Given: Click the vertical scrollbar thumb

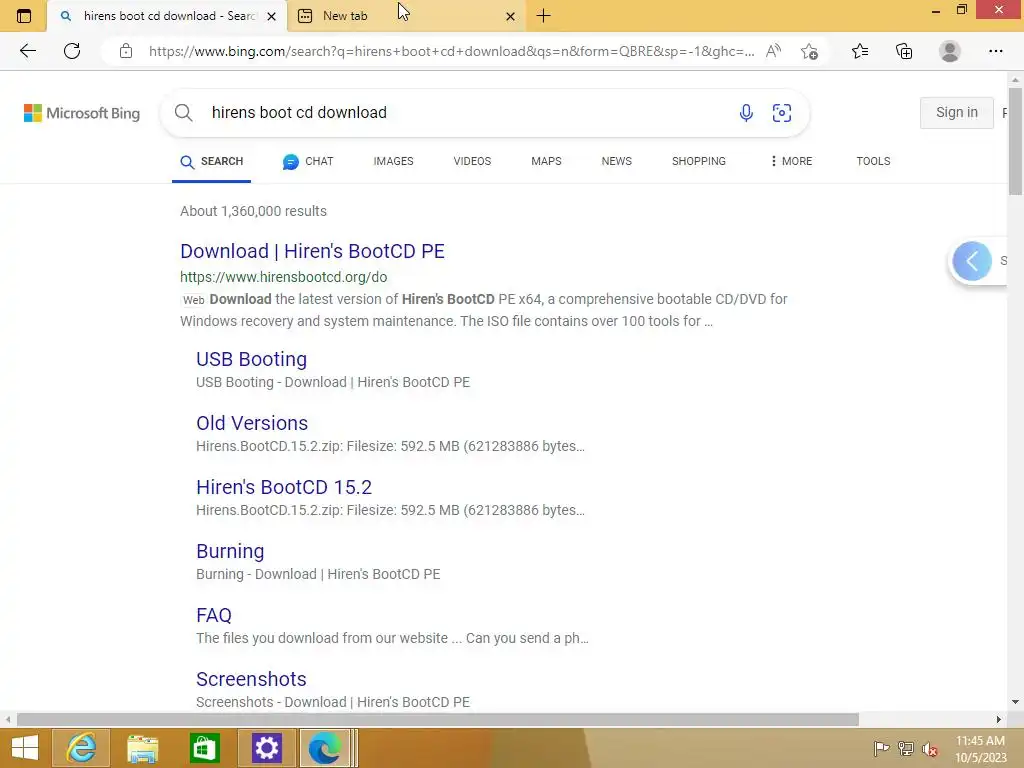Looking at the screenshot, I should (1015, 140).
